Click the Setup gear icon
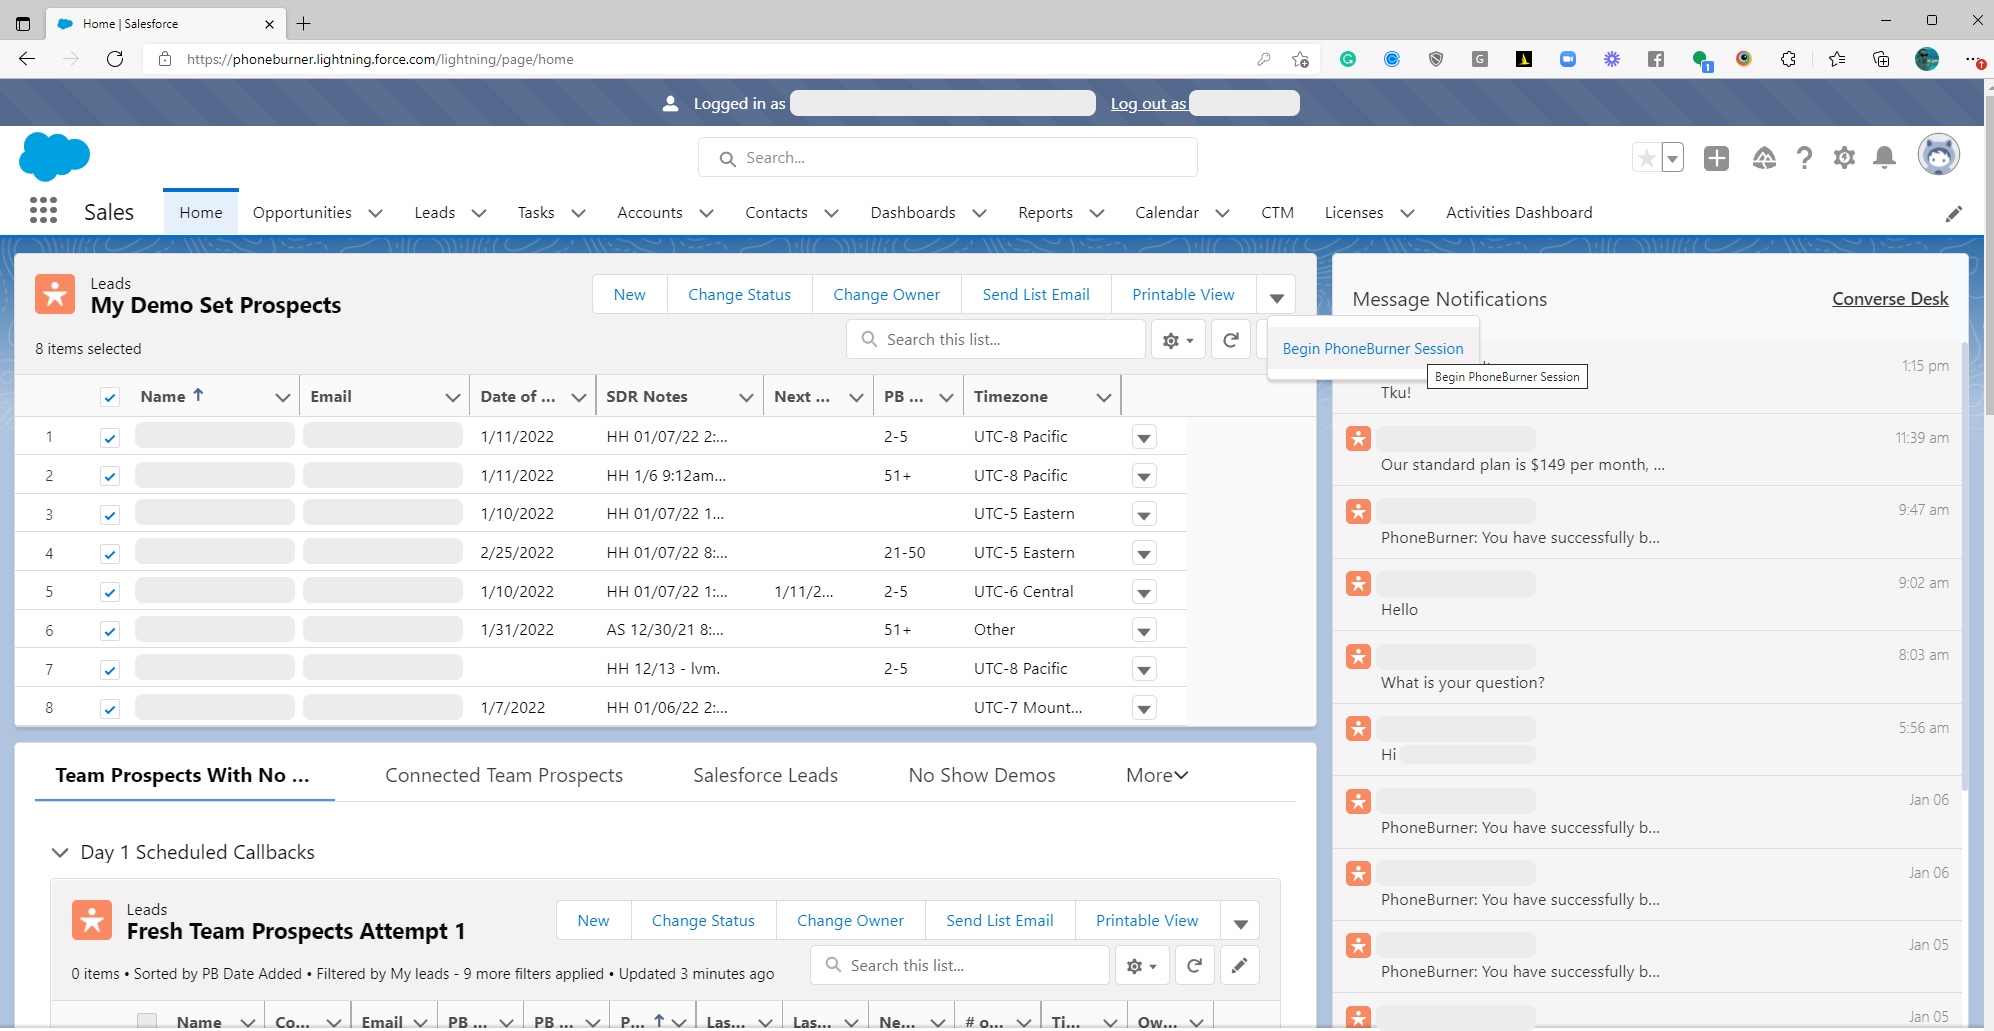The width and height of the screenshot is (1994, 1031). [x=1845, y=157]
